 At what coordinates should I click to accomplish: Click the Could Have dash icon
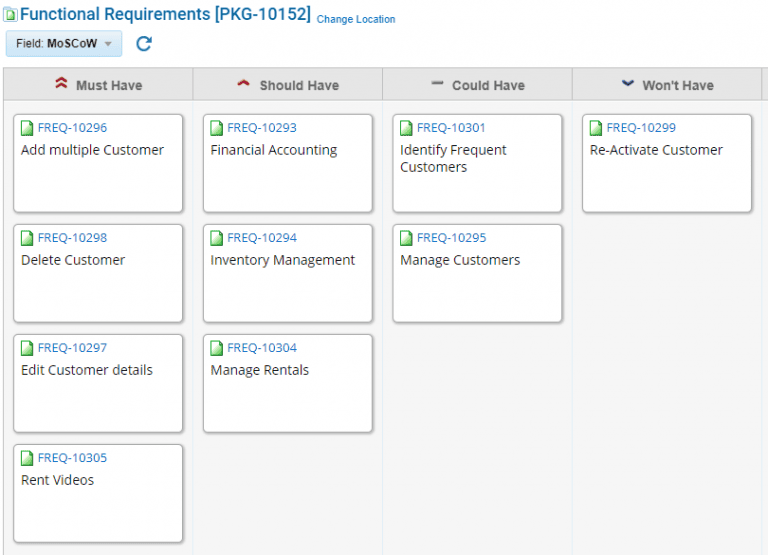click(437, 83)
